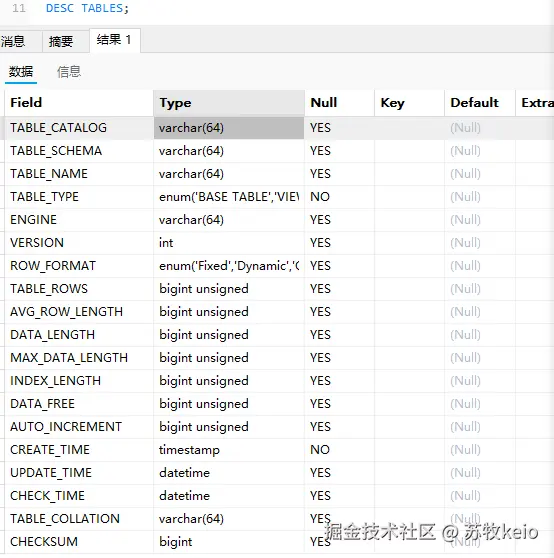Viewport: 554px width, 558px height.
Task: Click bigint unsigned type of TABLE_ROWS
Action: [229, 289]
